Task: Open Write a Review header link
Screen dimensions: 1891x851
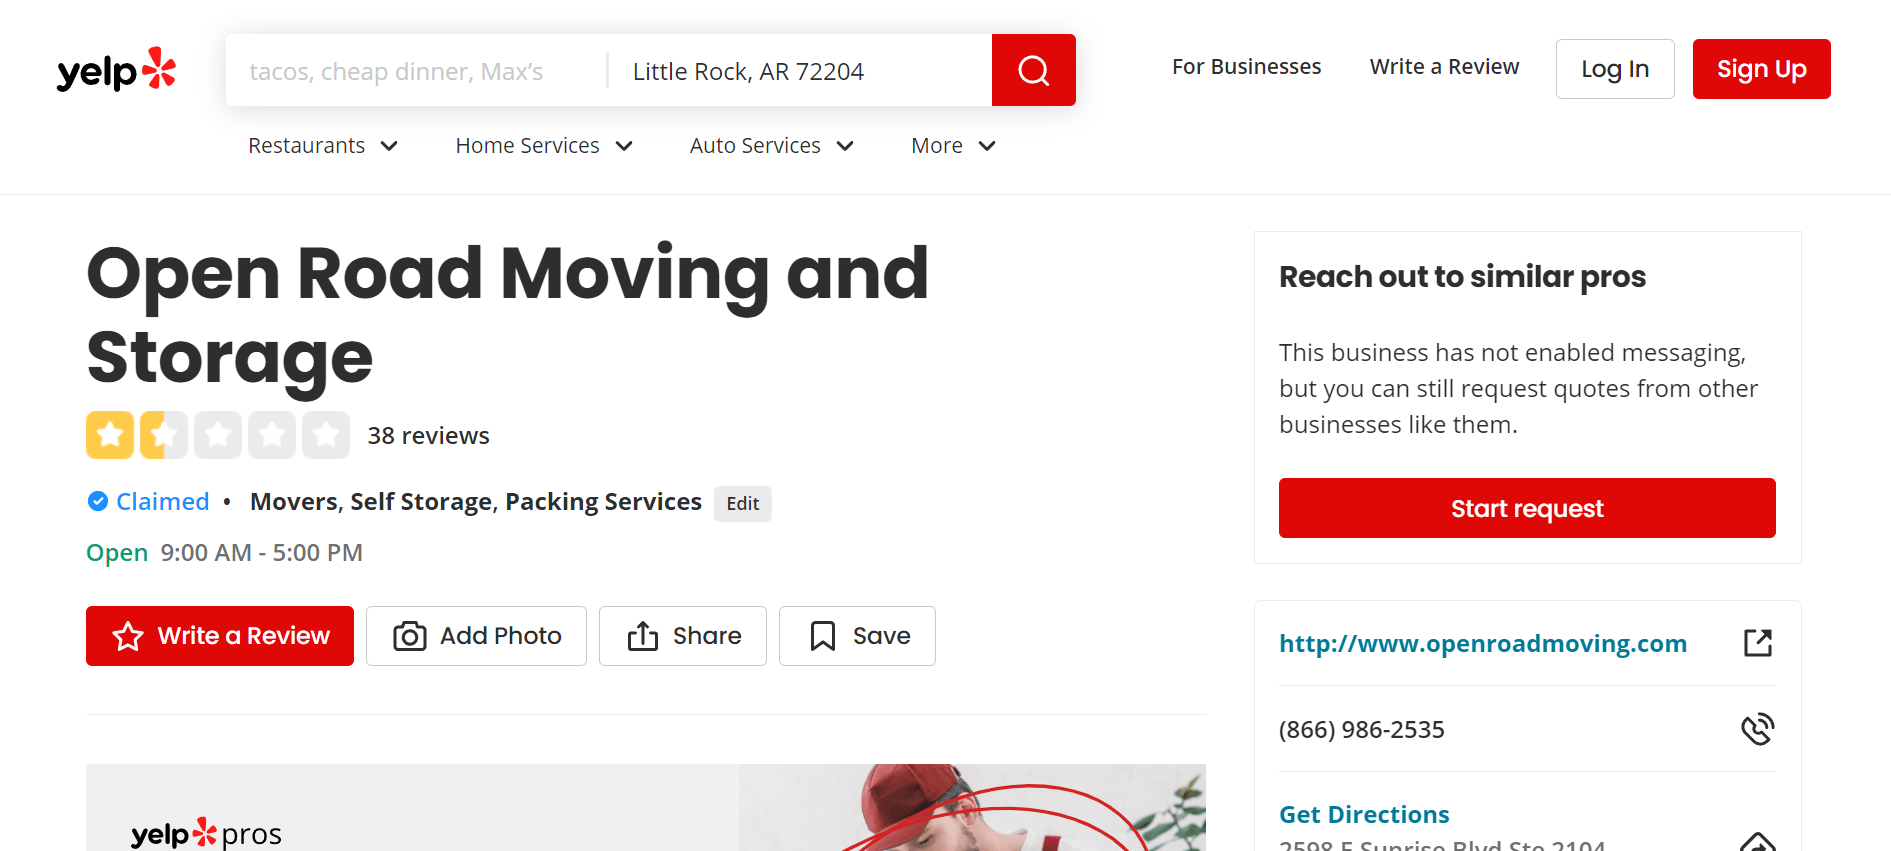Action: (x=1444, y=67)
